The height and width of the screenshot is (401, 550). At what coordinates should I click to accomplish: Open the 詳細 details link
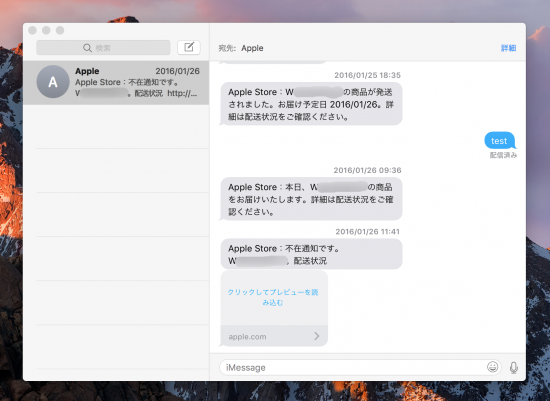(x=508, y=48)
